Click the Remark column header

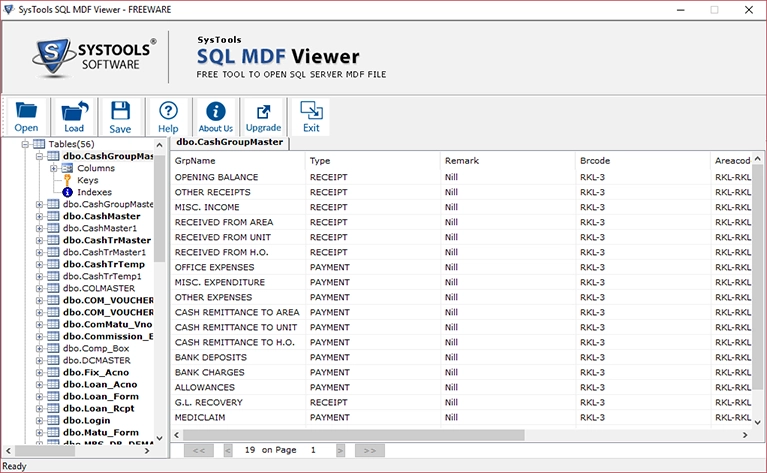point(508,161)
